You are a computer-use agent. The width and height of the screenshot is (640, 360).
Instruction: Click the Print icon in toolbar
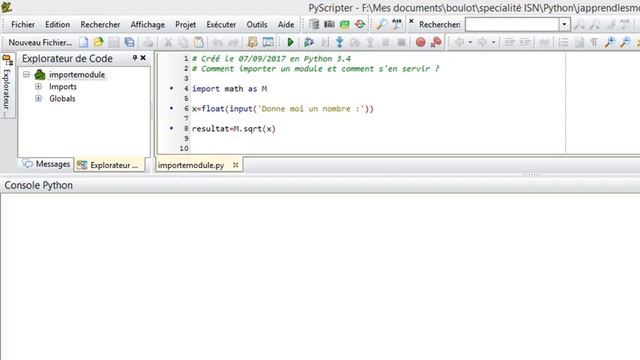pyautogui.click(x=148, y=42)
